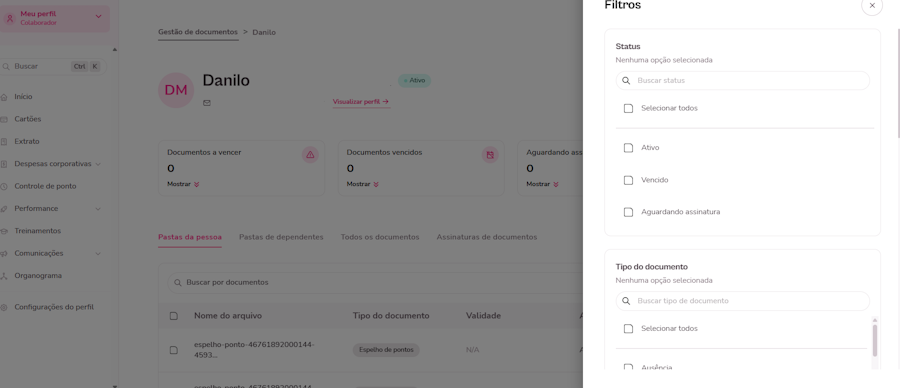Switch to Todos os documentos tab
Image resolution: width=900 pixels, height=388 pixels.
click(x=380, y=237)
